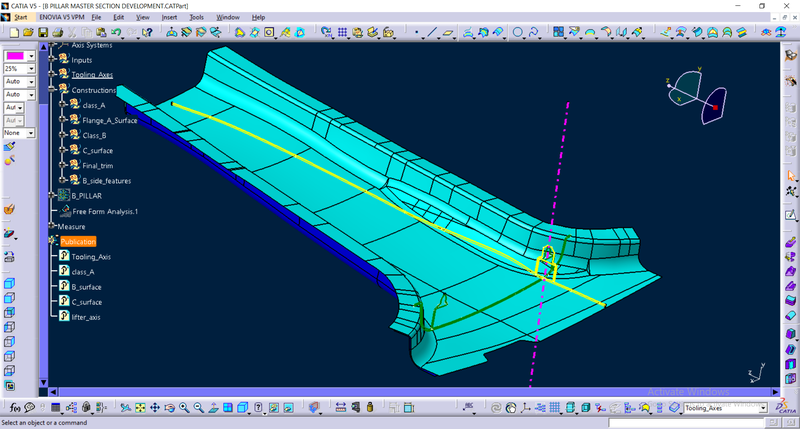The height and width of the screenshot is (429, 800).
Task: Collapse the Constructions tree node
Action: point(52,90)
